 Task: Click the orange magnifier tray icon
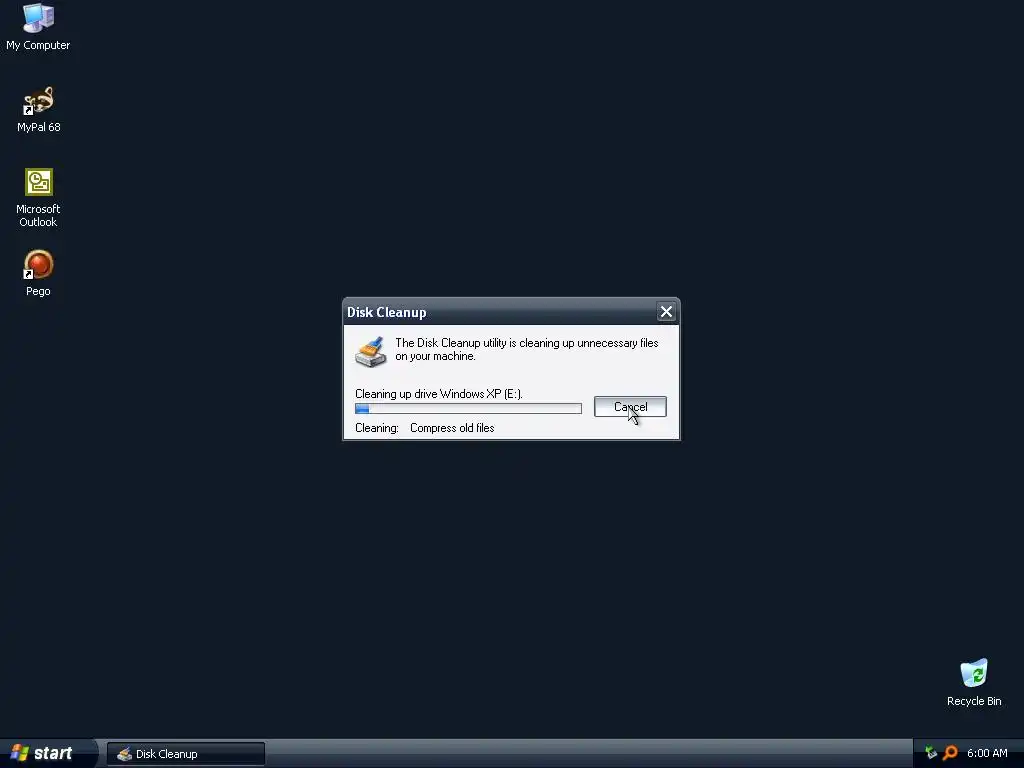coord(950,753)
